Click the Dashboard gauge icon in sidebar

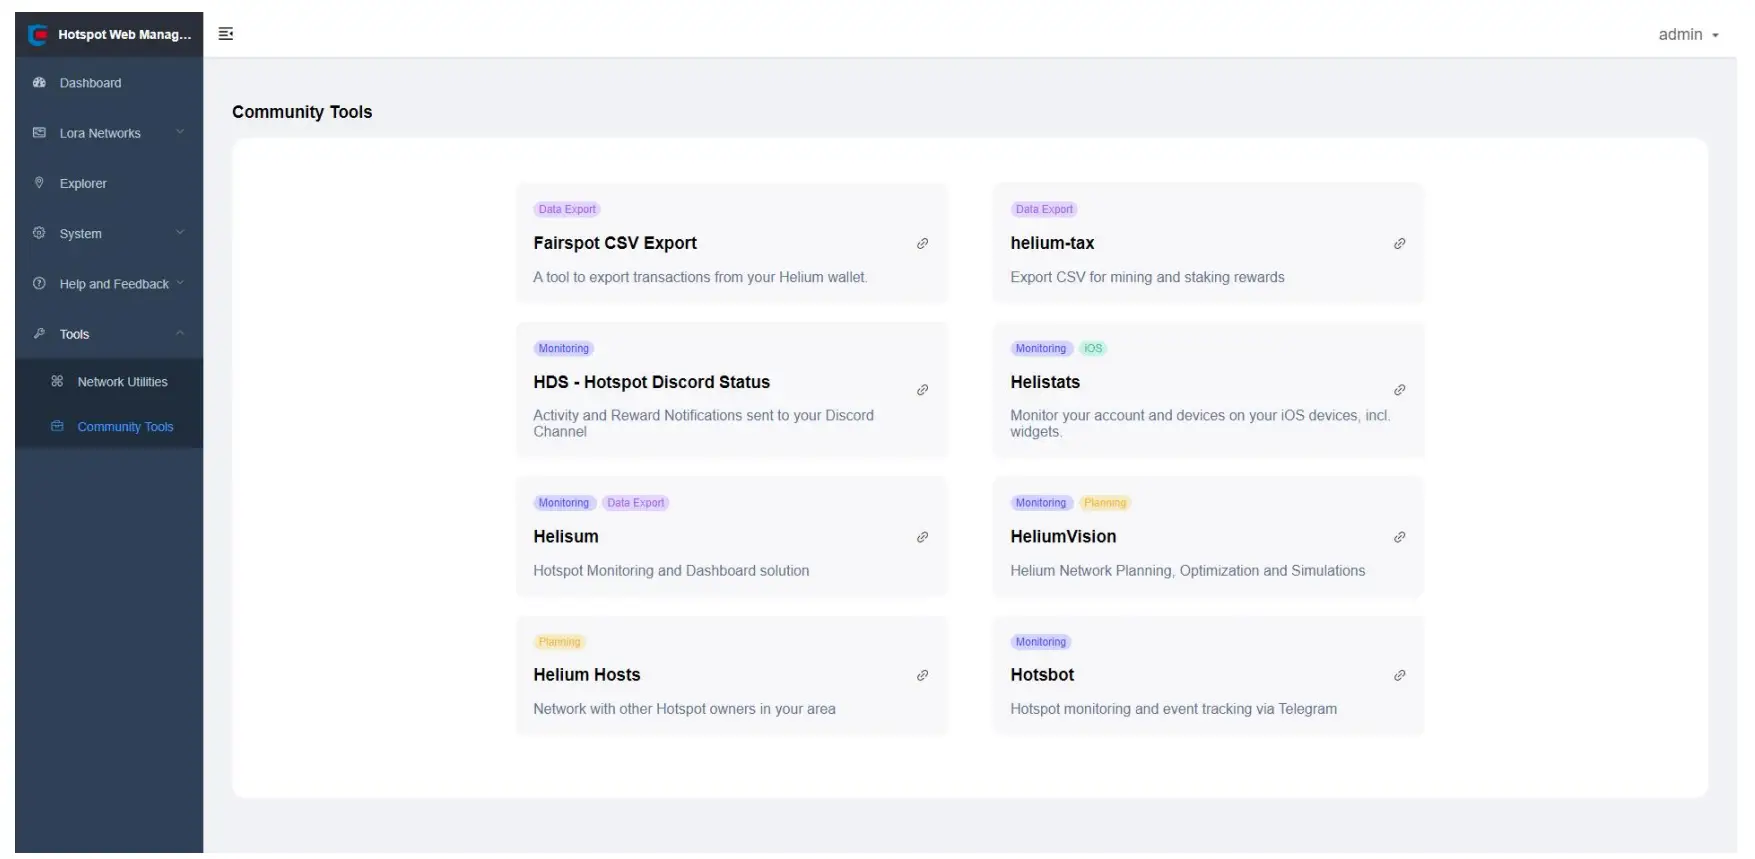[39, 83]
